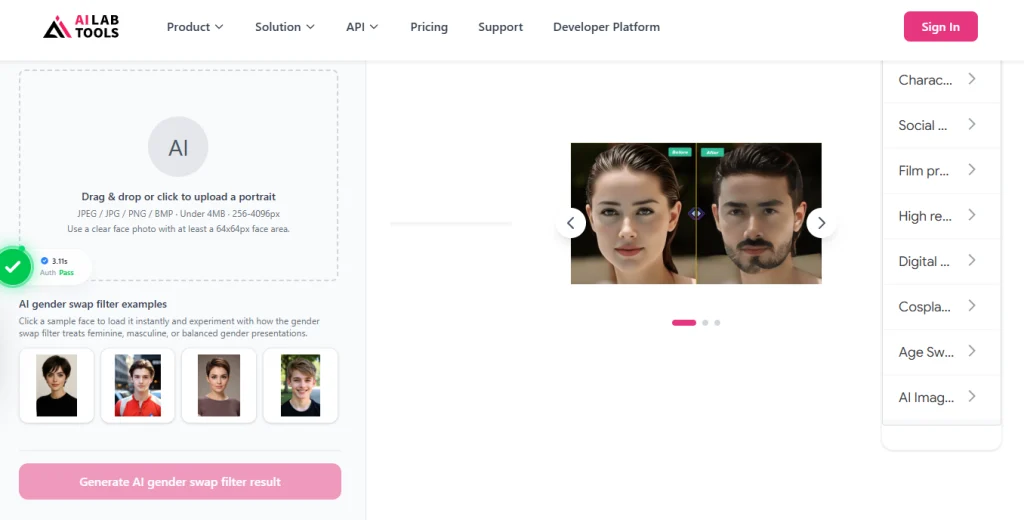This screenshot has width=1024, height=520.
Task: Open the Age Swap category chevron
Action: coord(971,351)
